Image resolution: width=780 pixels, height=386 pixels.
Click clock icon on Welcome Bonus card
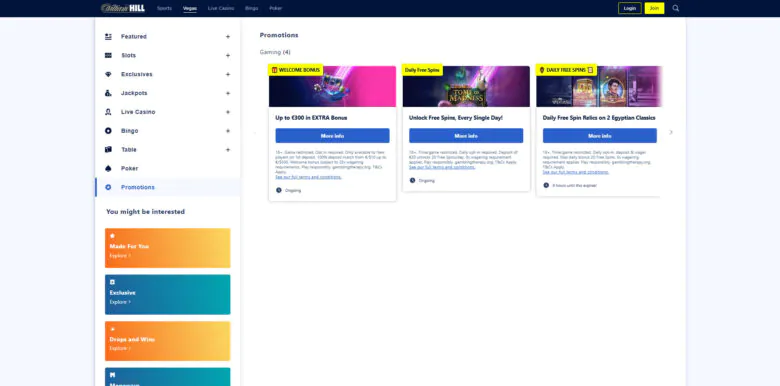click(x=279, y=190)
